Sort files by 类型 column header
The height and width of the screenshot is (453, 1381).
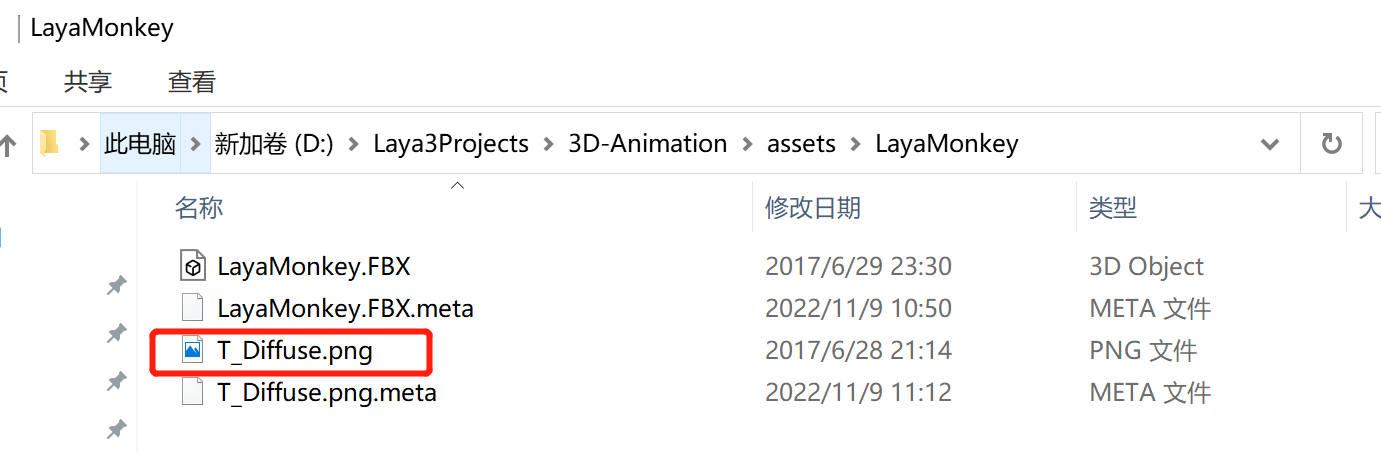tap(1113, 208)
